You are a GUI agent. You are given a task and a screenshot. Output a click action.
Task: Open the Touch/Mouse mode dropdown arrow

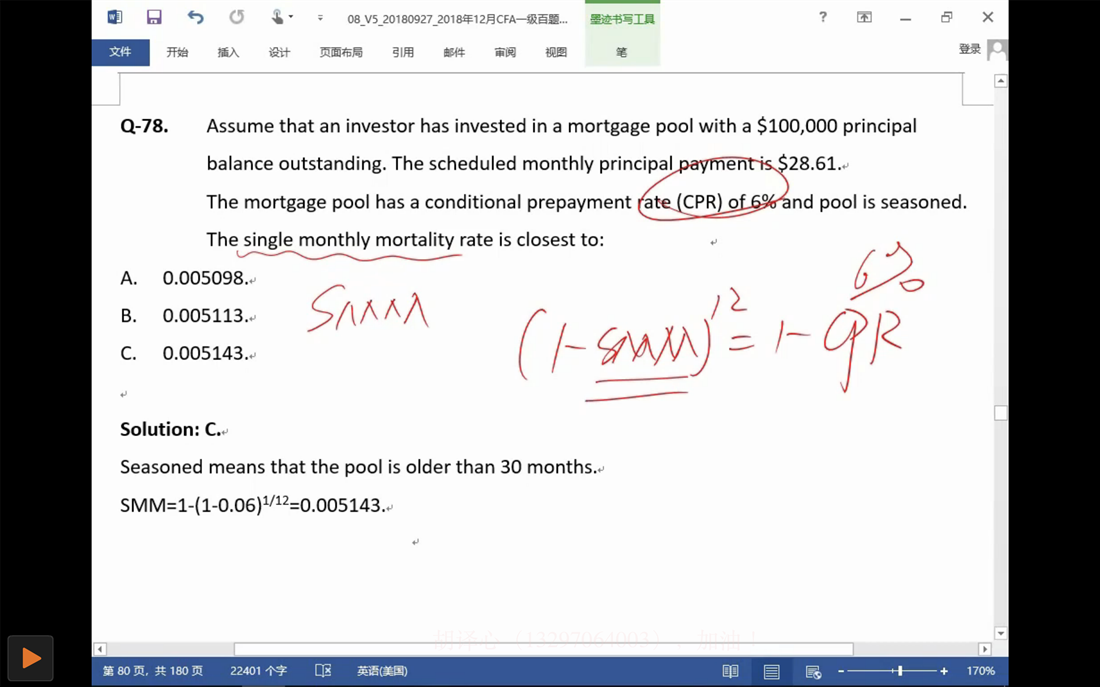click(x=291, y=17)
